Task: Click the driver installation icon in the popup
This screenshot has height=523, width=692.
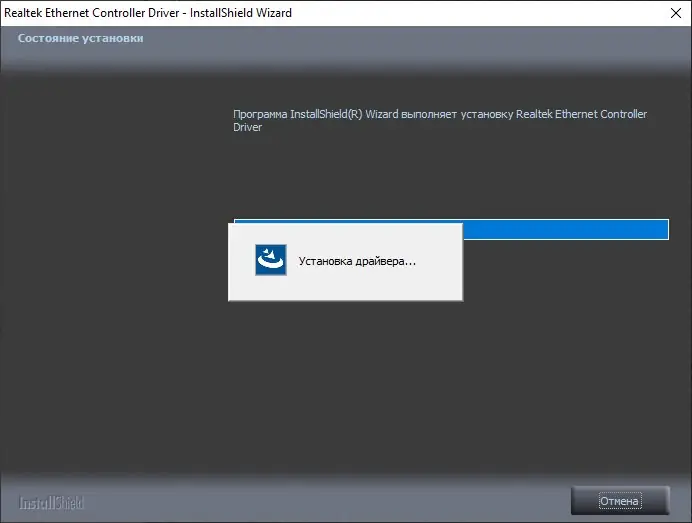Action: [271, 260]
